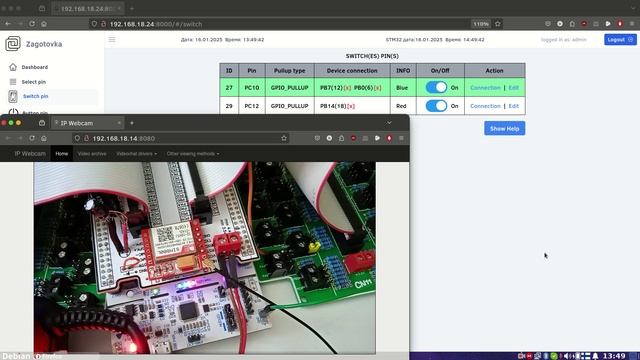Remove PB7(12) connection via its [x]

[347, 88]
